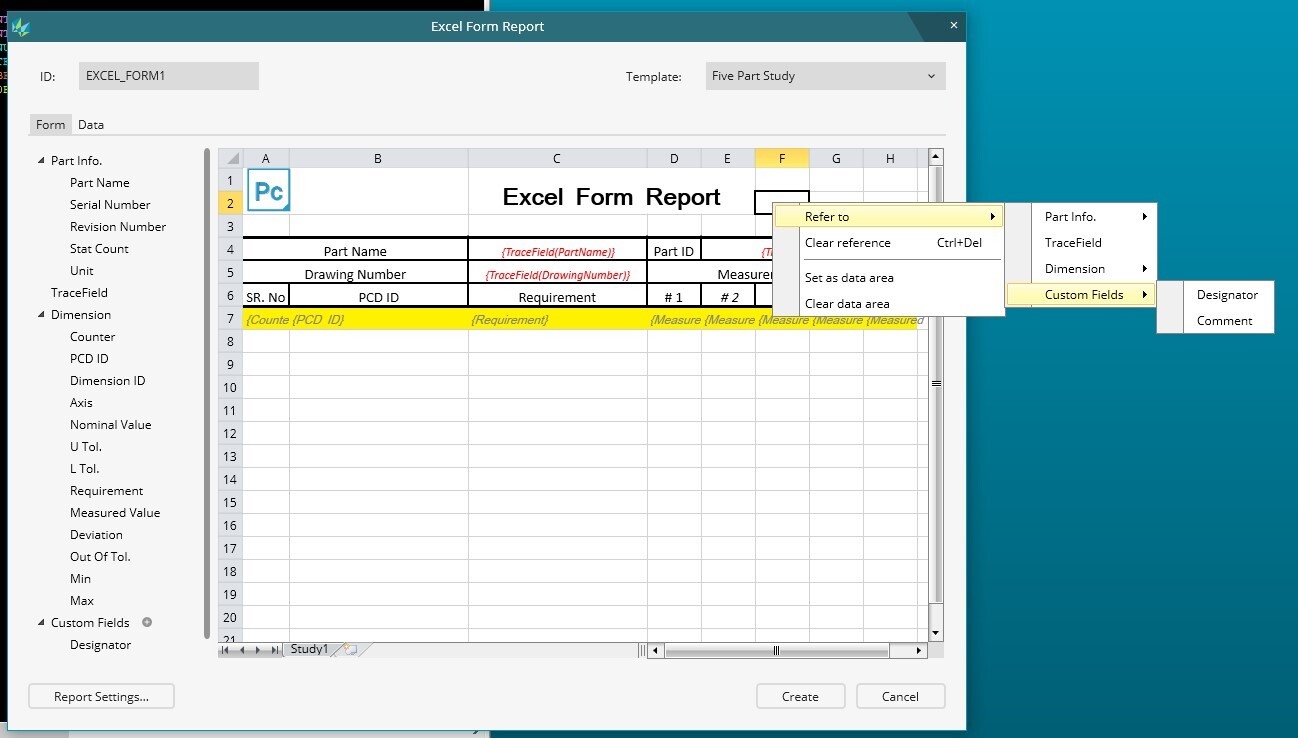The width and height of the screenshot is (1298, 738).
Task: Click the {Requirement} cell in row 7
Action: pyautogui.click(x=557, y=319)
